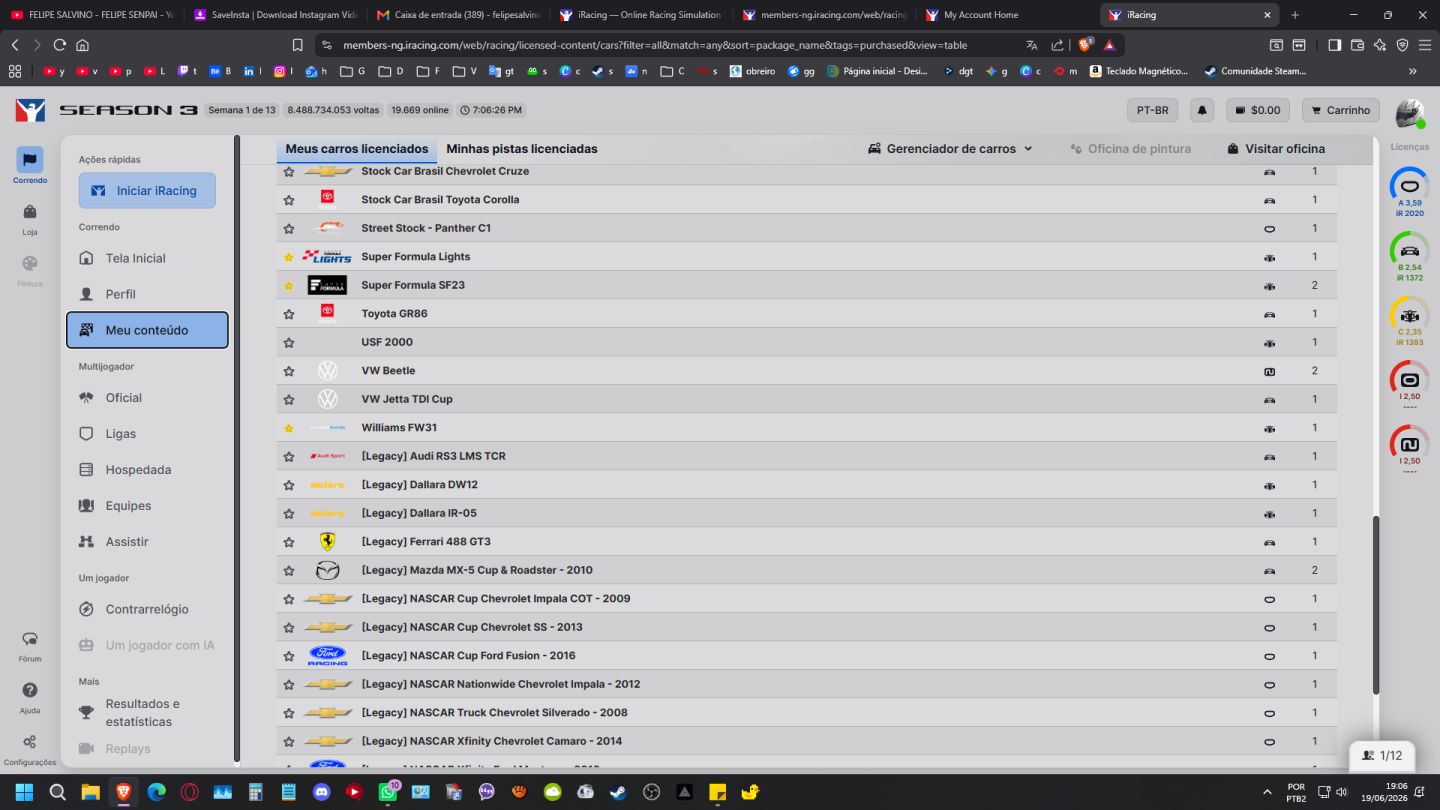Click the notifications bell icon

coord(1202,110)
